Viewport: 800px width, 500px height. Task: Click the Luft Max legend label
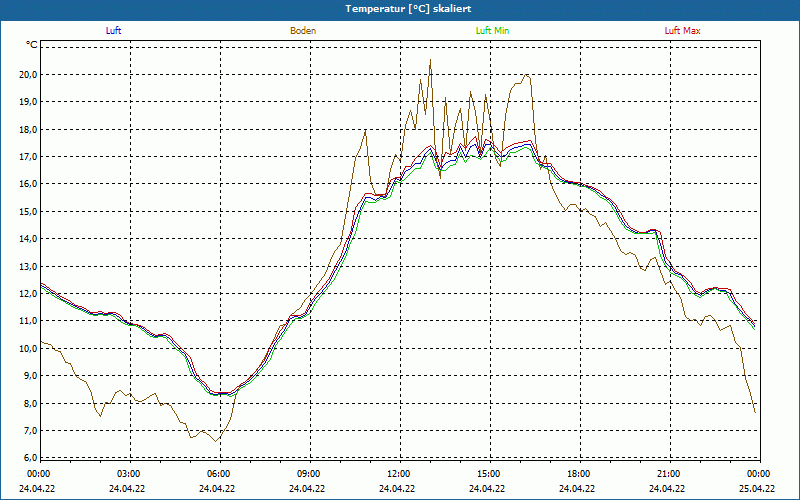tap(682, 31)
